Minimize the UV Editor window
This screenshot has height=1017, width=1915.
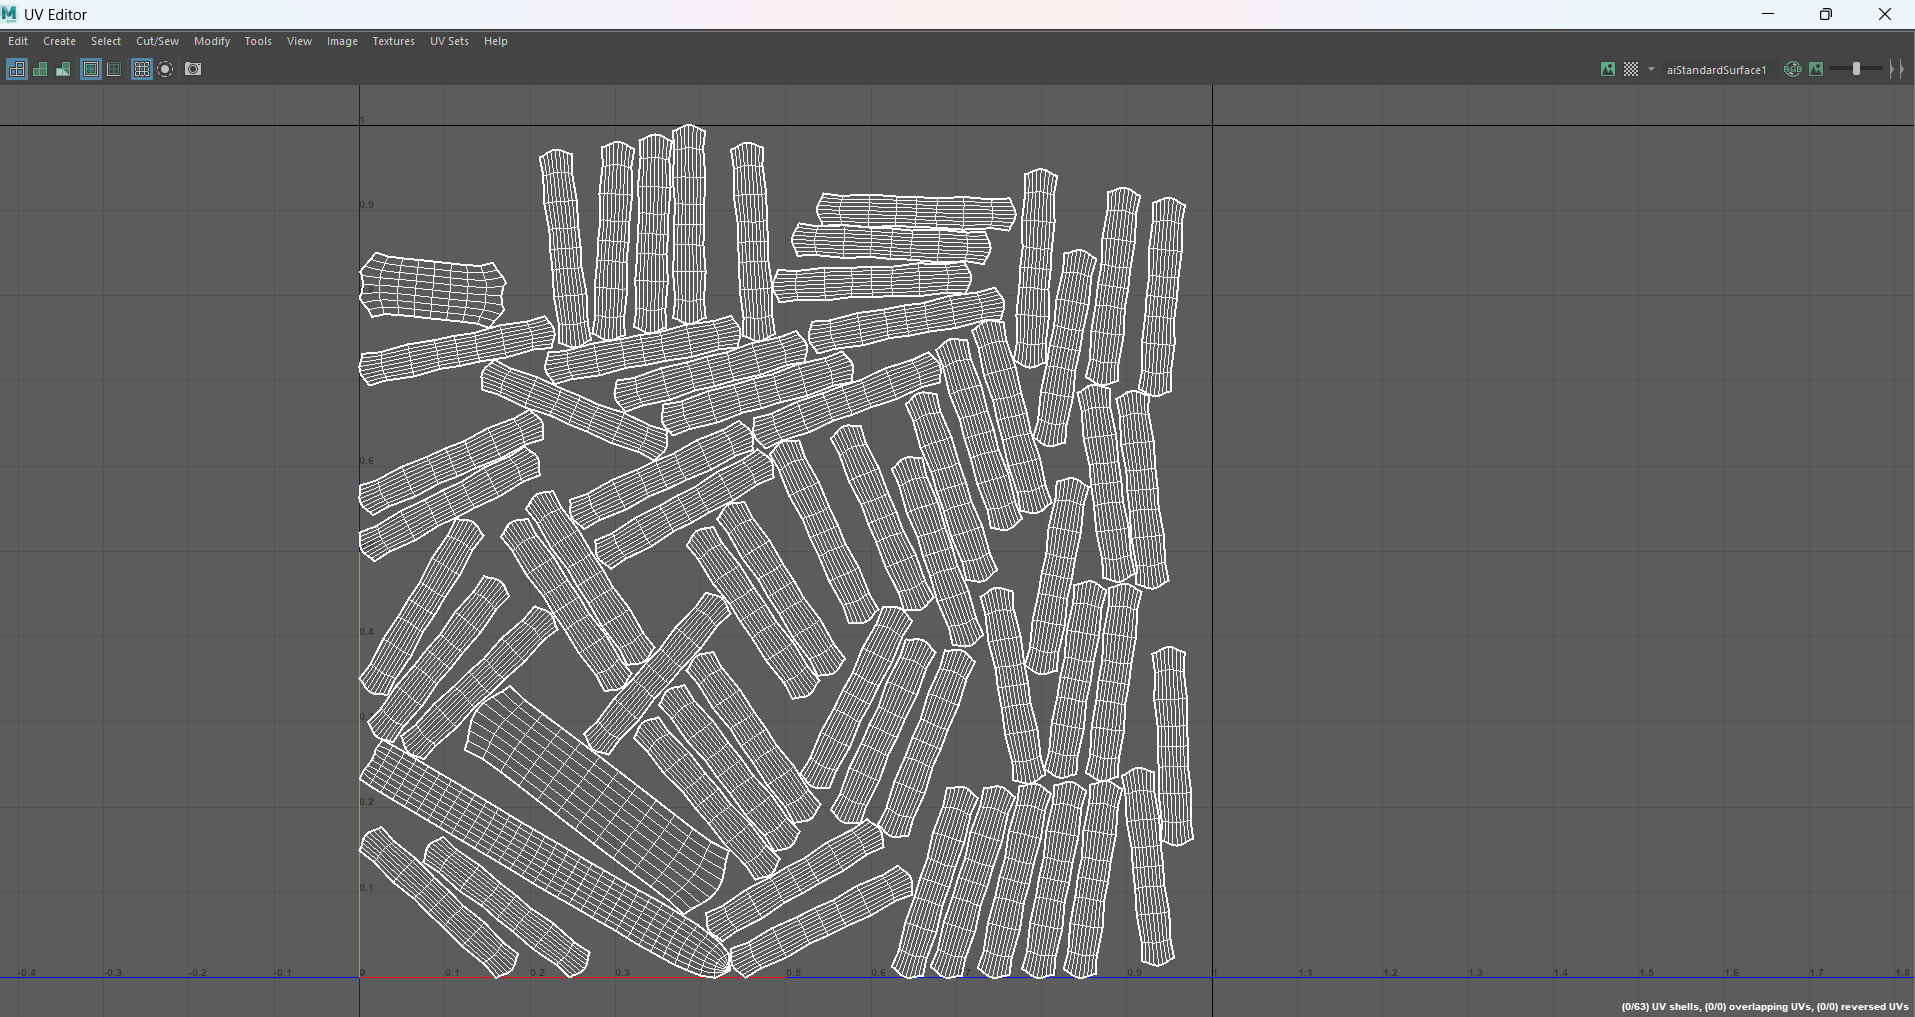[x=1768, y=14]
